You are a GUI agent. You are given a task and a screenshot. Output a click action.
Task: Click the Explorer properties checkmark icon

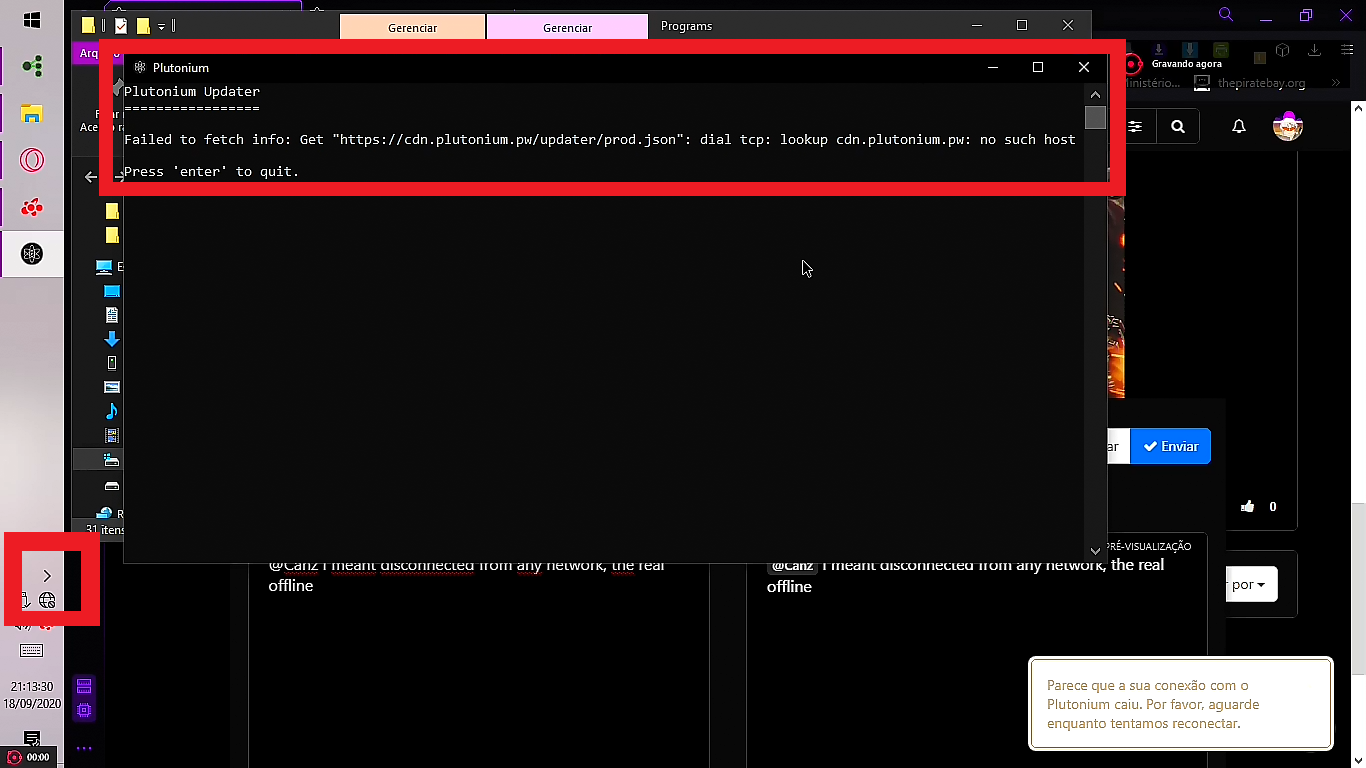coord(121,26)
